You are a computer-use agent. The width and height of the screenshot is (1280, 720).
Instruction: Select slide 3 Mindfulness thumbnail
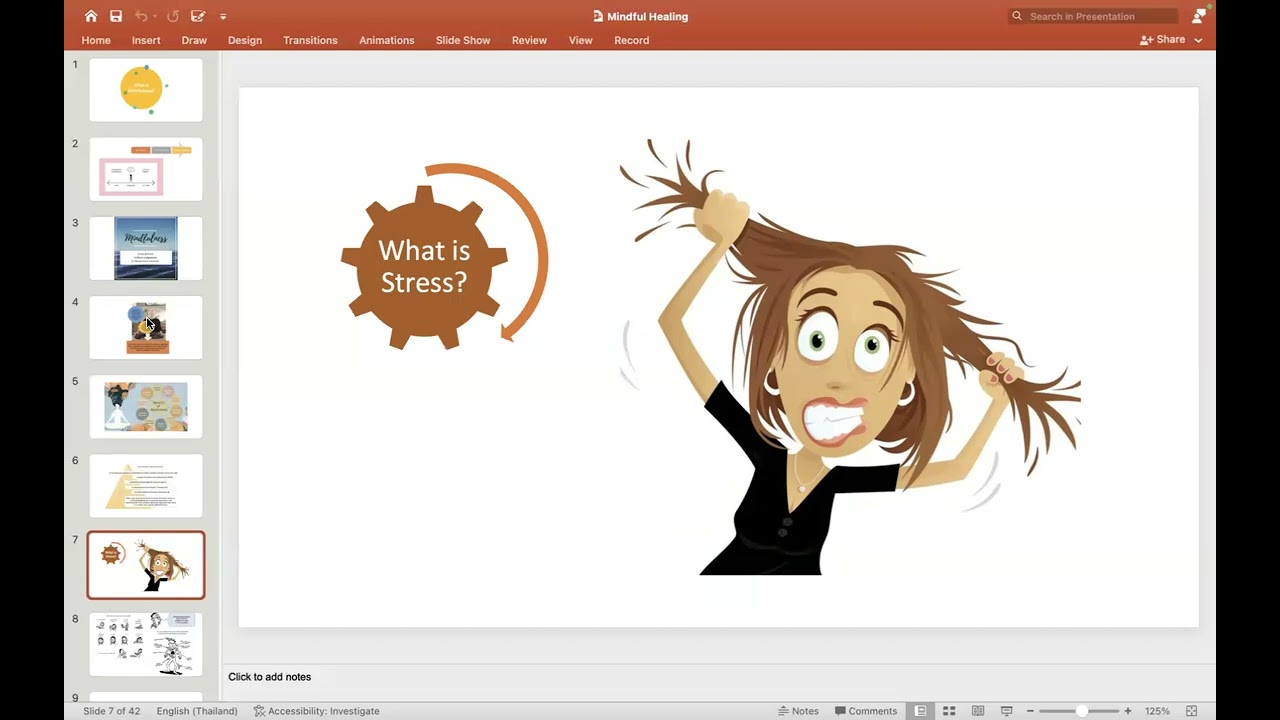[x=146, y=248]
